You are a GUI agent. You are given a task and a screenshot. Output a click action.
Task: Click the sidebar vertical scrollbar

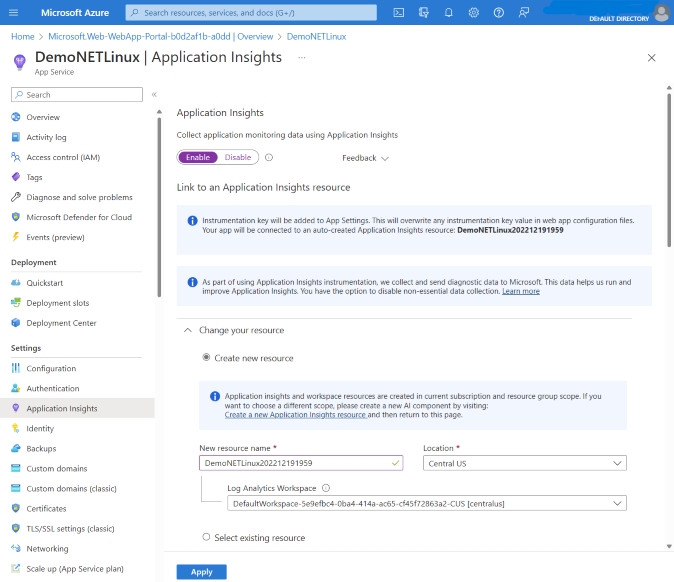click(x=159, y=206)
